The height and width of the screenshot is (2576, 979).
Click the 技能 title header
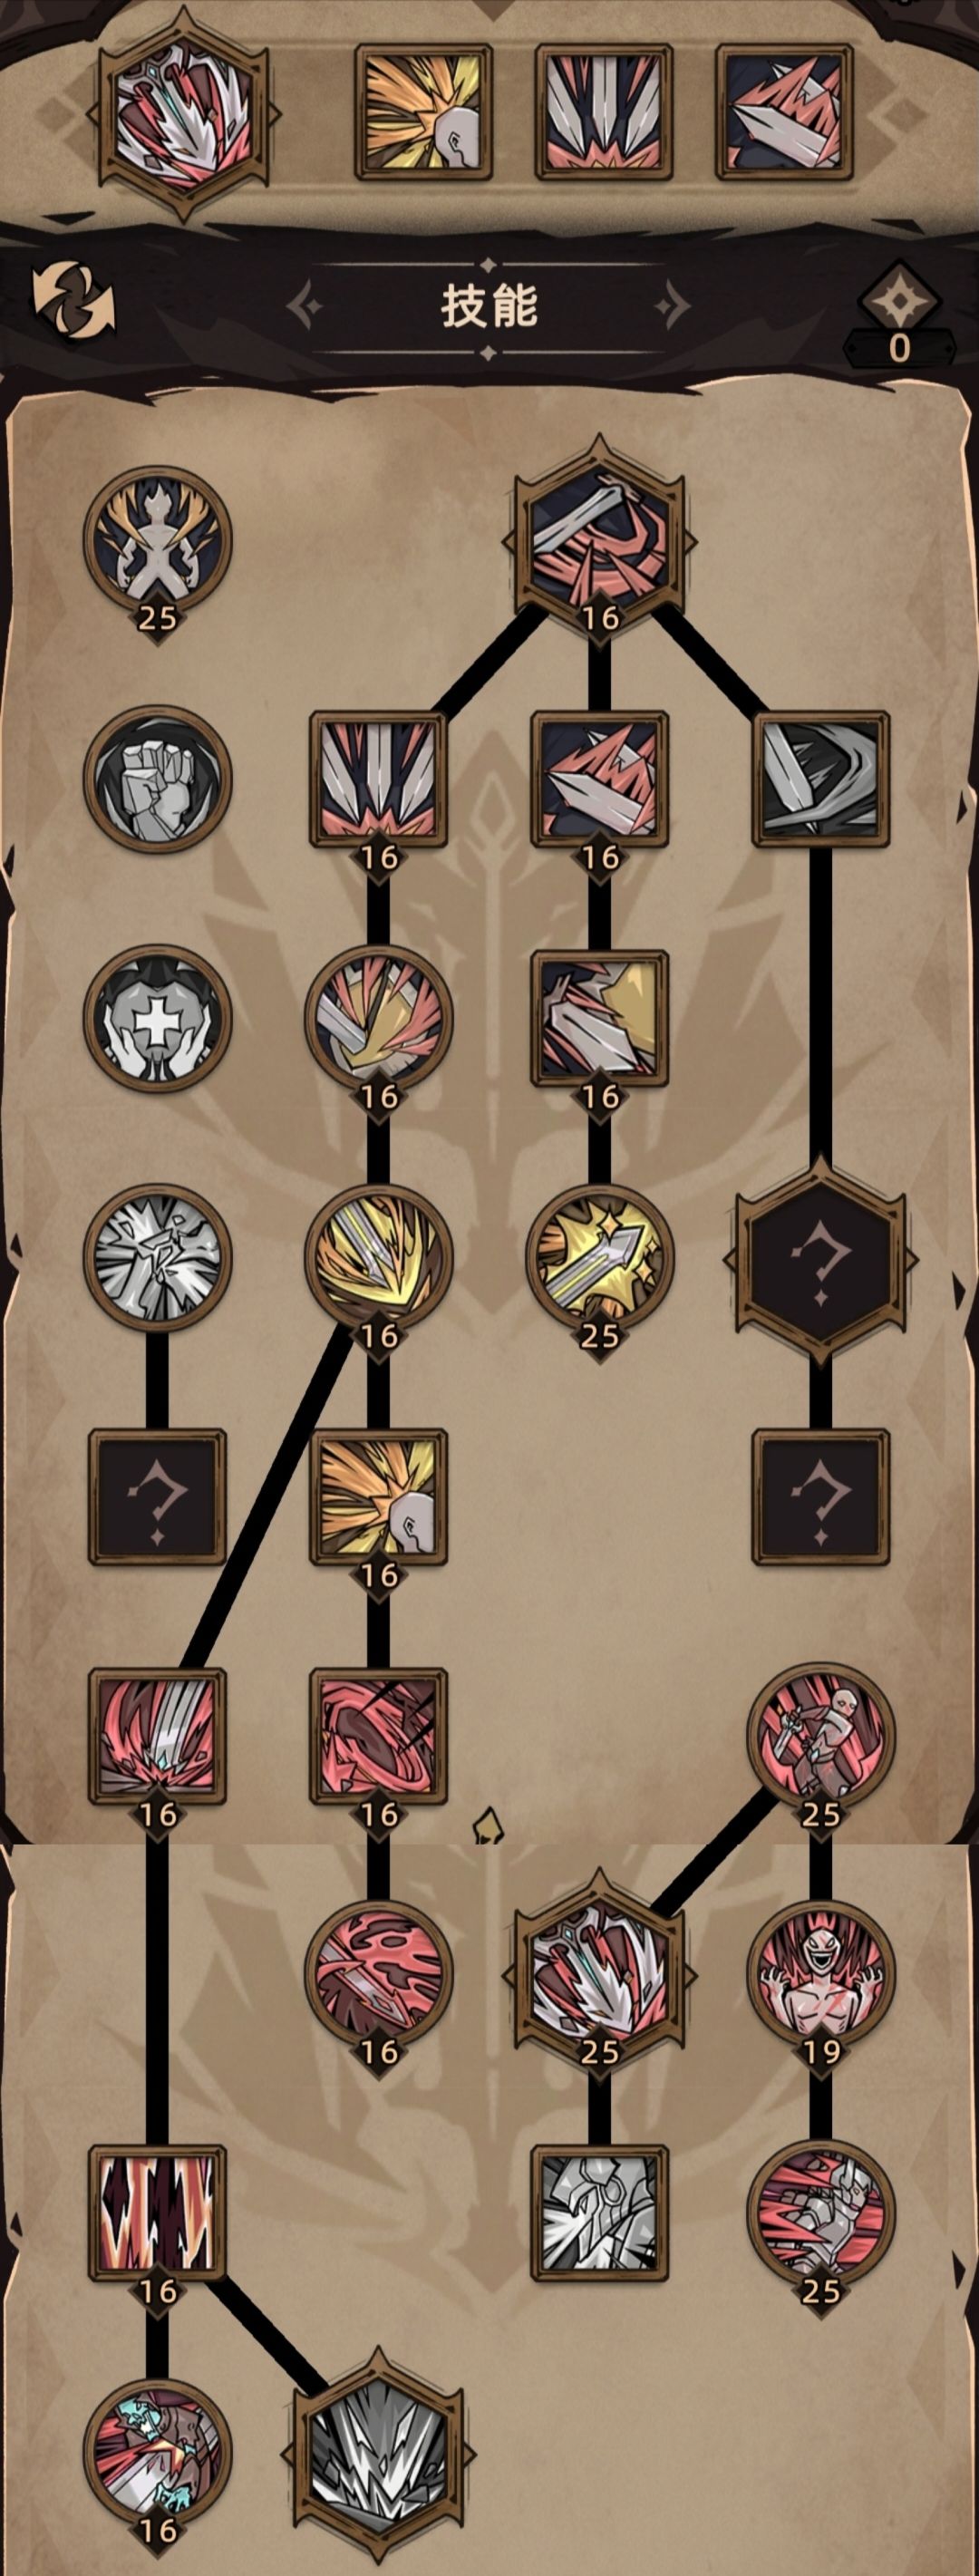[489, 306]
